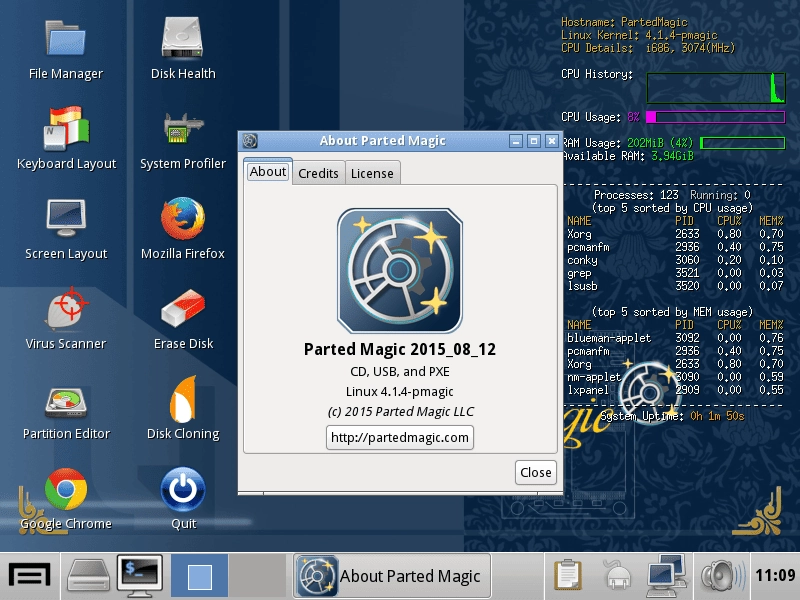Viewport: 800px width, 600px height.
Task: Click the 'CD, USB, and PXE' text
Action: pos(399,371)
